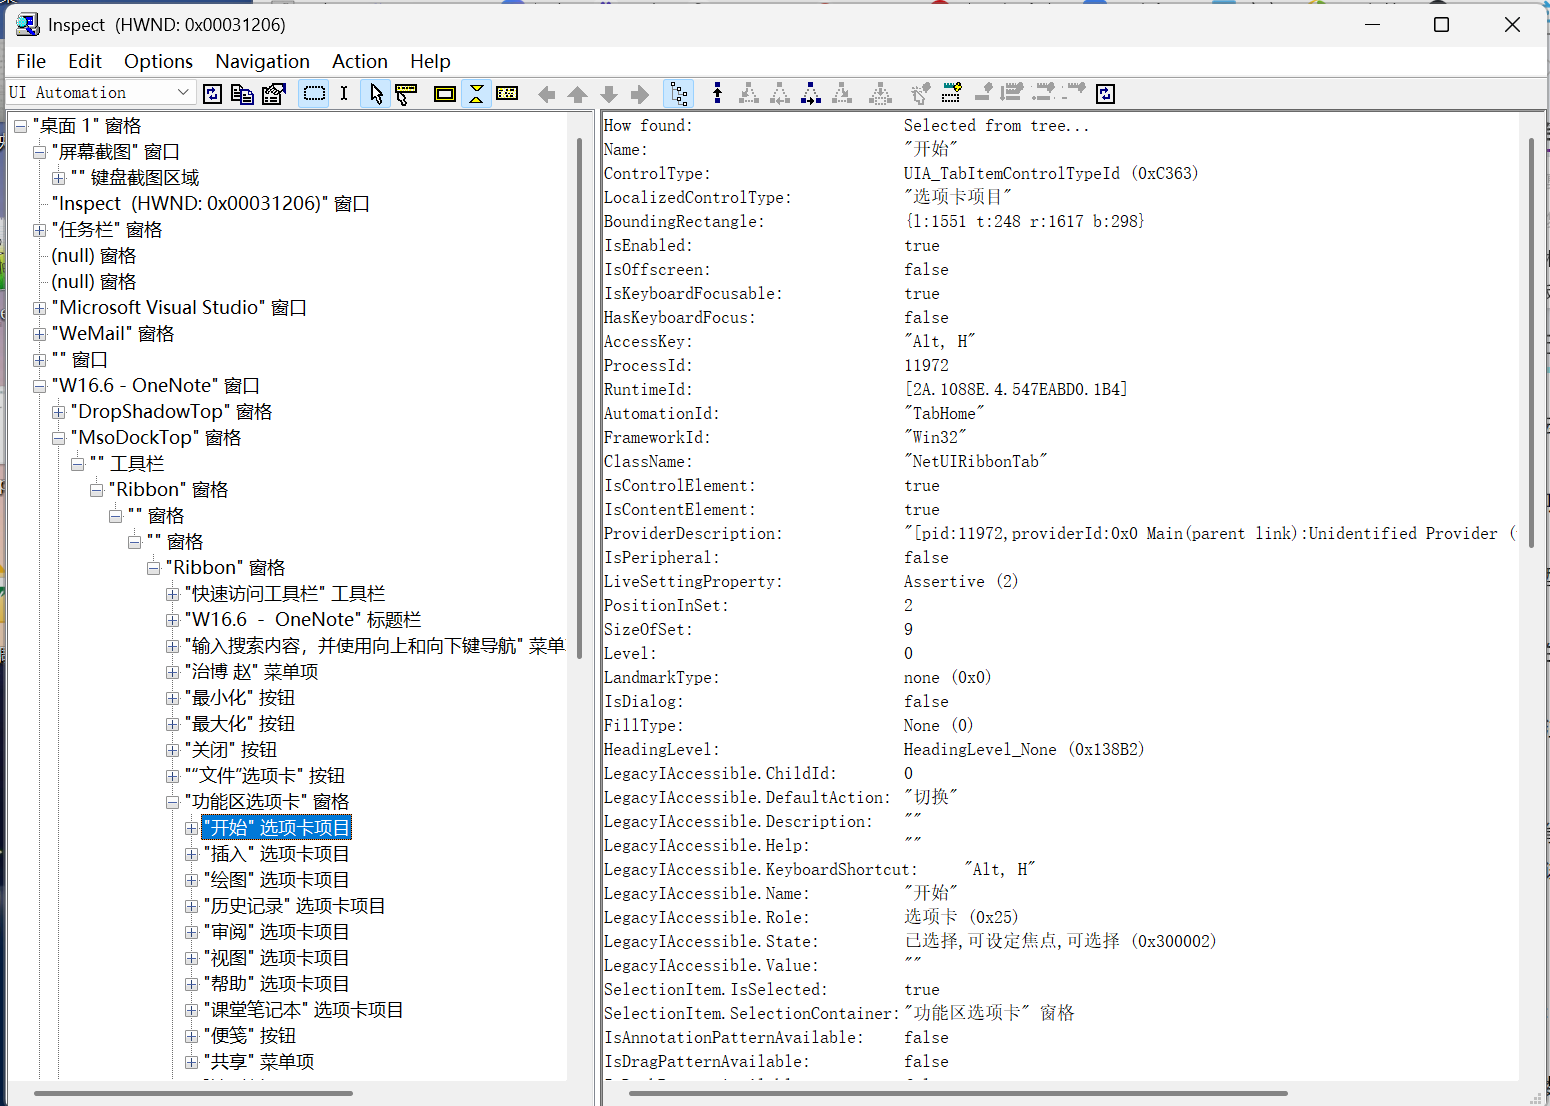
Task: Click the keyboard focus tracking icon
Action: point(507,93)
